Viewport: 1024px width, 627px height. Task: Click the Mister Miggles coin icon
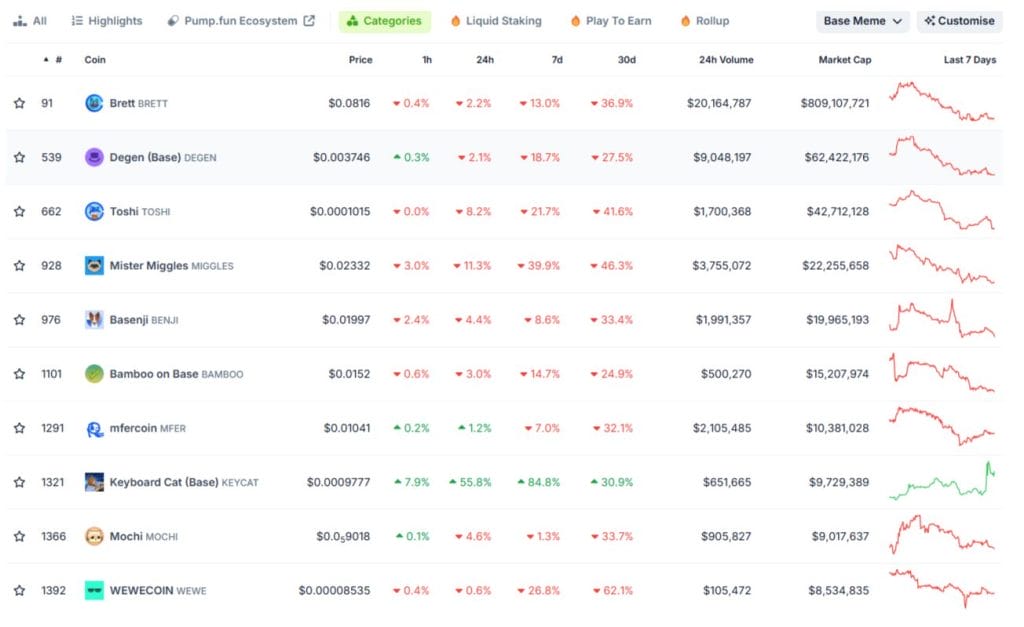point(94,266)
